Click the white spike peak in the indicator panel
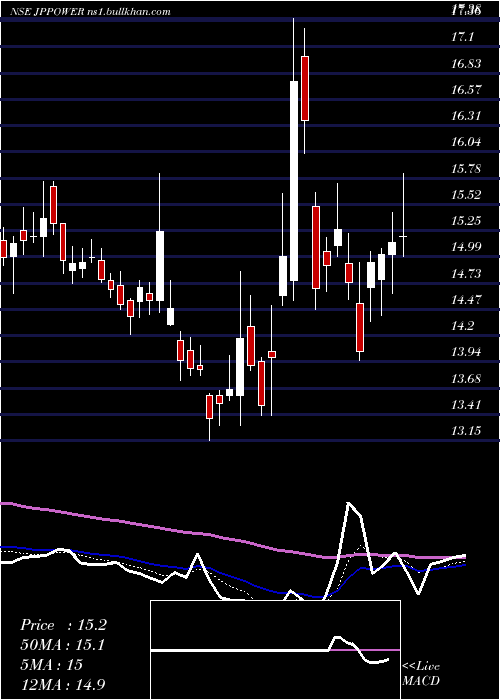The width and height of the screenshot is (500, 700). (x=349, y=503)
